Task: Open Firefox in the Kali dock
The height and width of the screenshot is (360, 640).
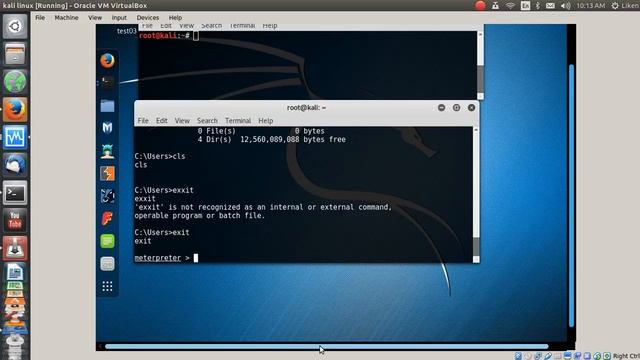Action: coord(107,61)
